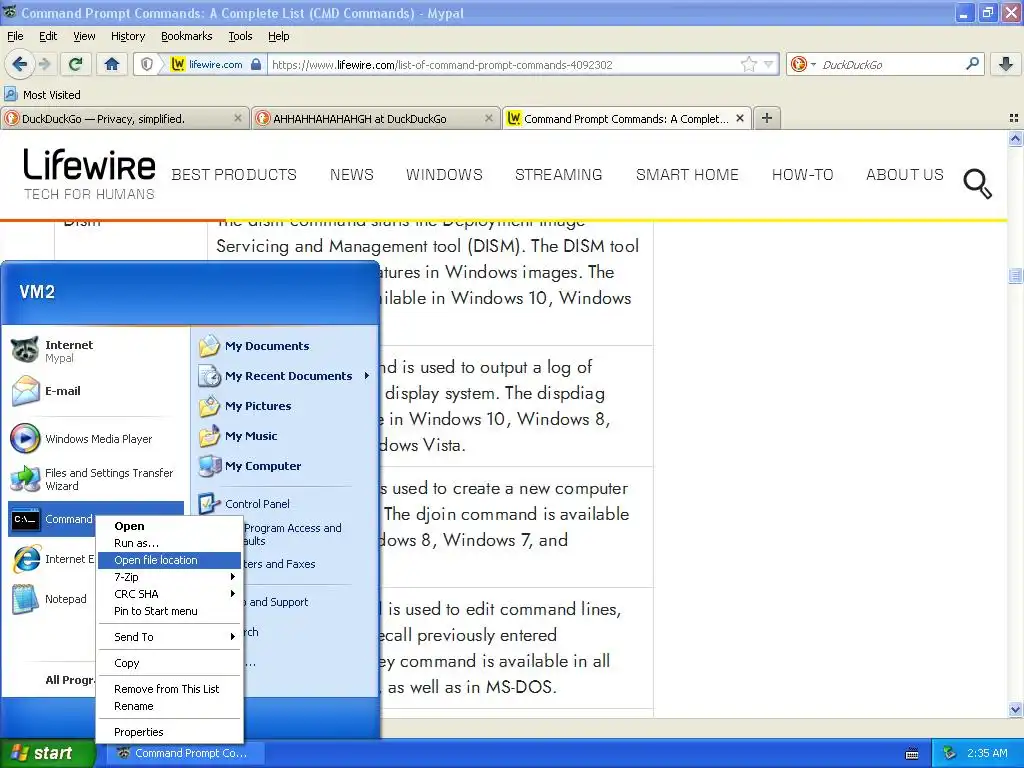Open the HOW-TO navigation link
1024x768 pixels.
[803, 174]
